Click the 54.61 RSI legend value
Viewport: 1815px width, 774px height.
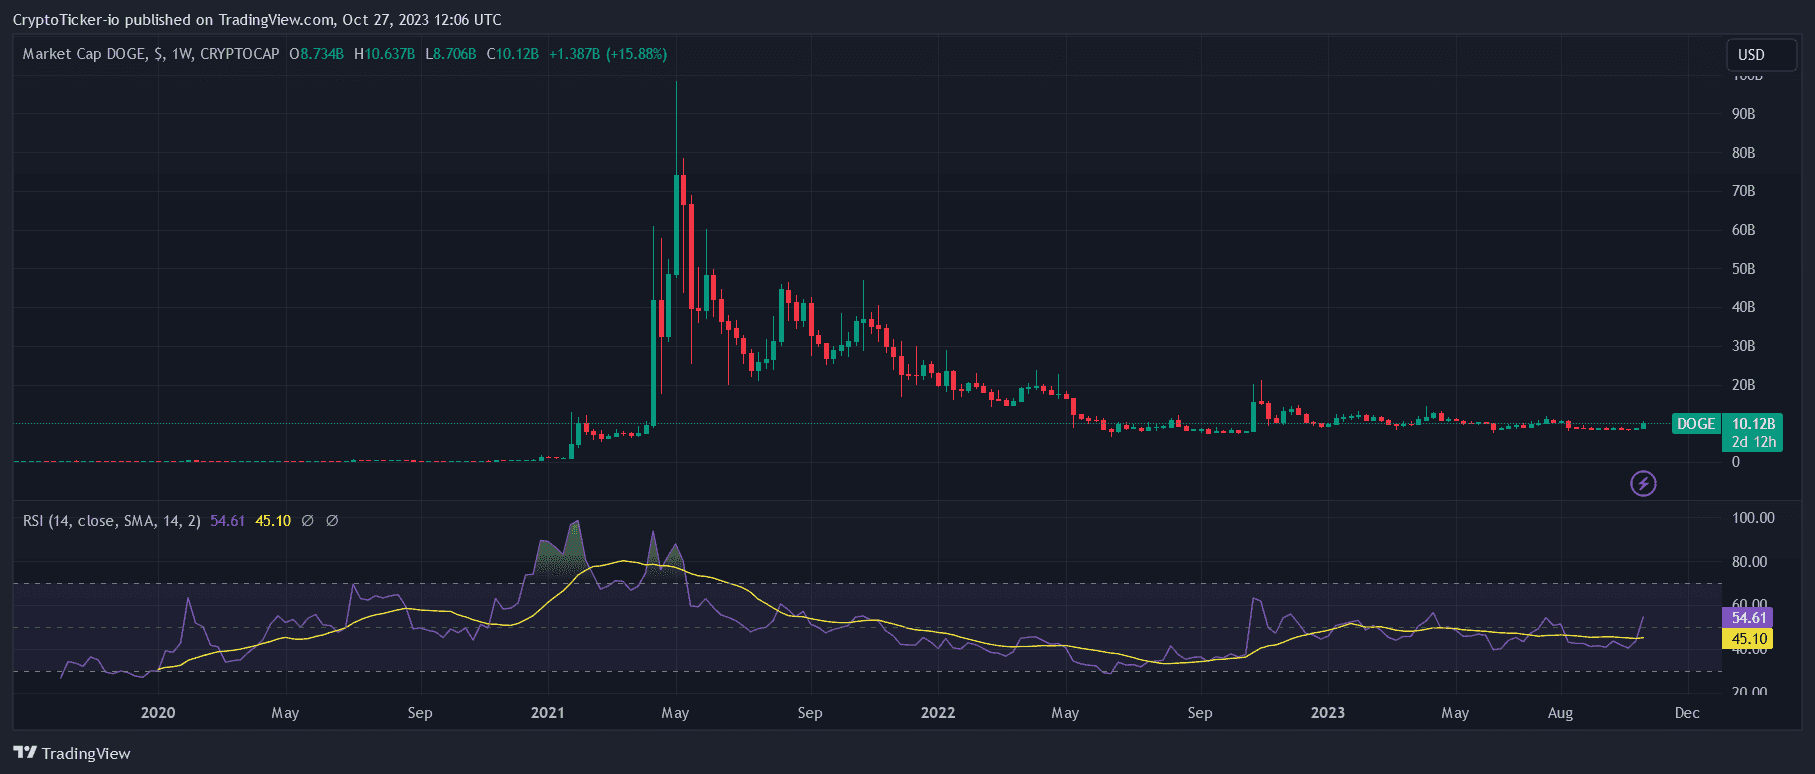pyautogui.click(x=228, y=521)
